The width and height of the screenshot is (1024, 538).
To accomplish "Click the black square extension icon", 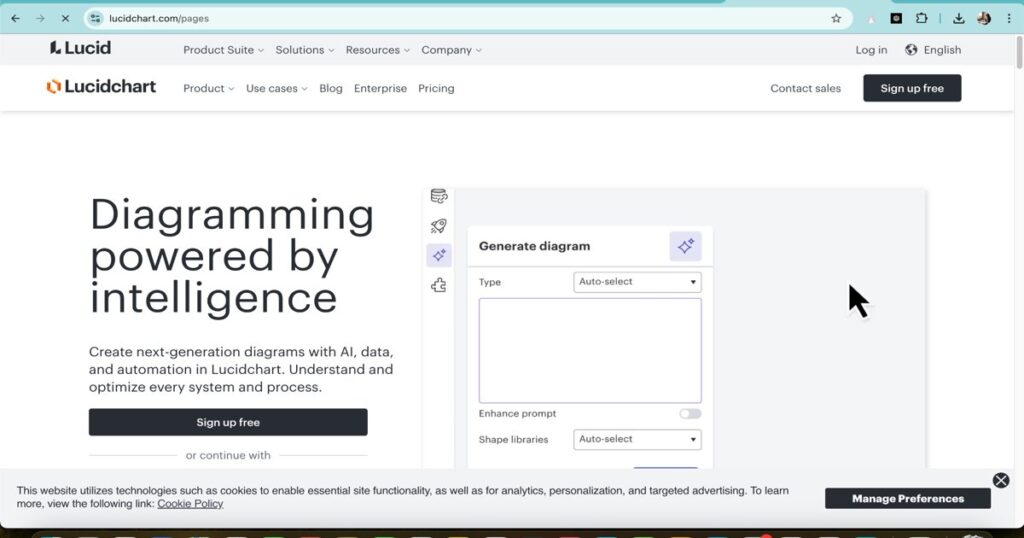I will pos(896,18).
